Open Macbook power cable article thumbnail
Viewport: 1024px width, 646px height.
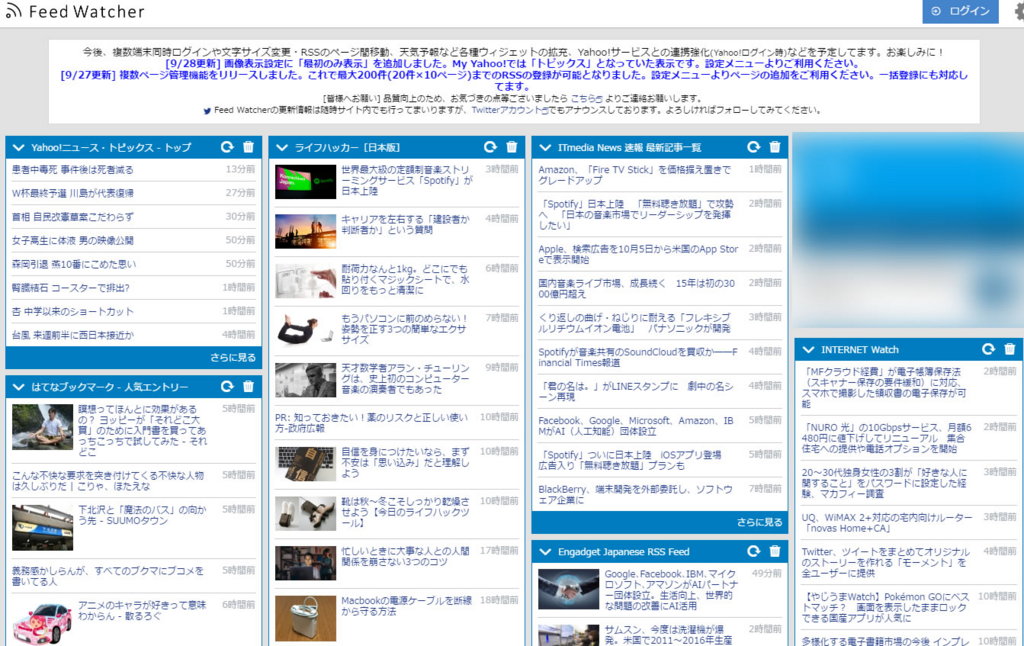[x=305, y=618]
